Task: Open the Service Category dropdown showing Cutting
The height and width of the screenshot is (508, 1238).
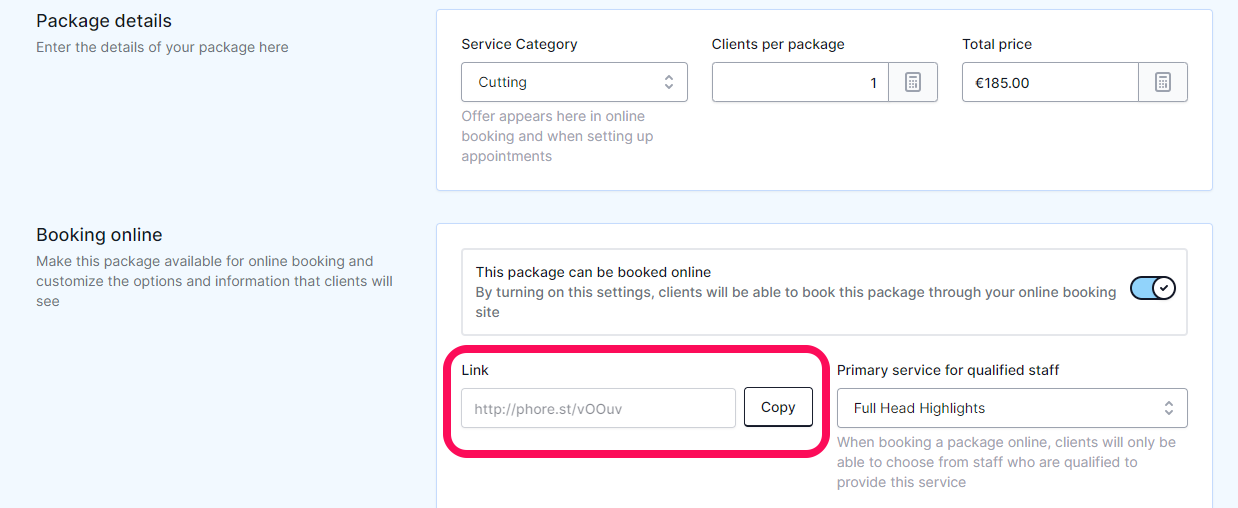Action: [574, 82]
